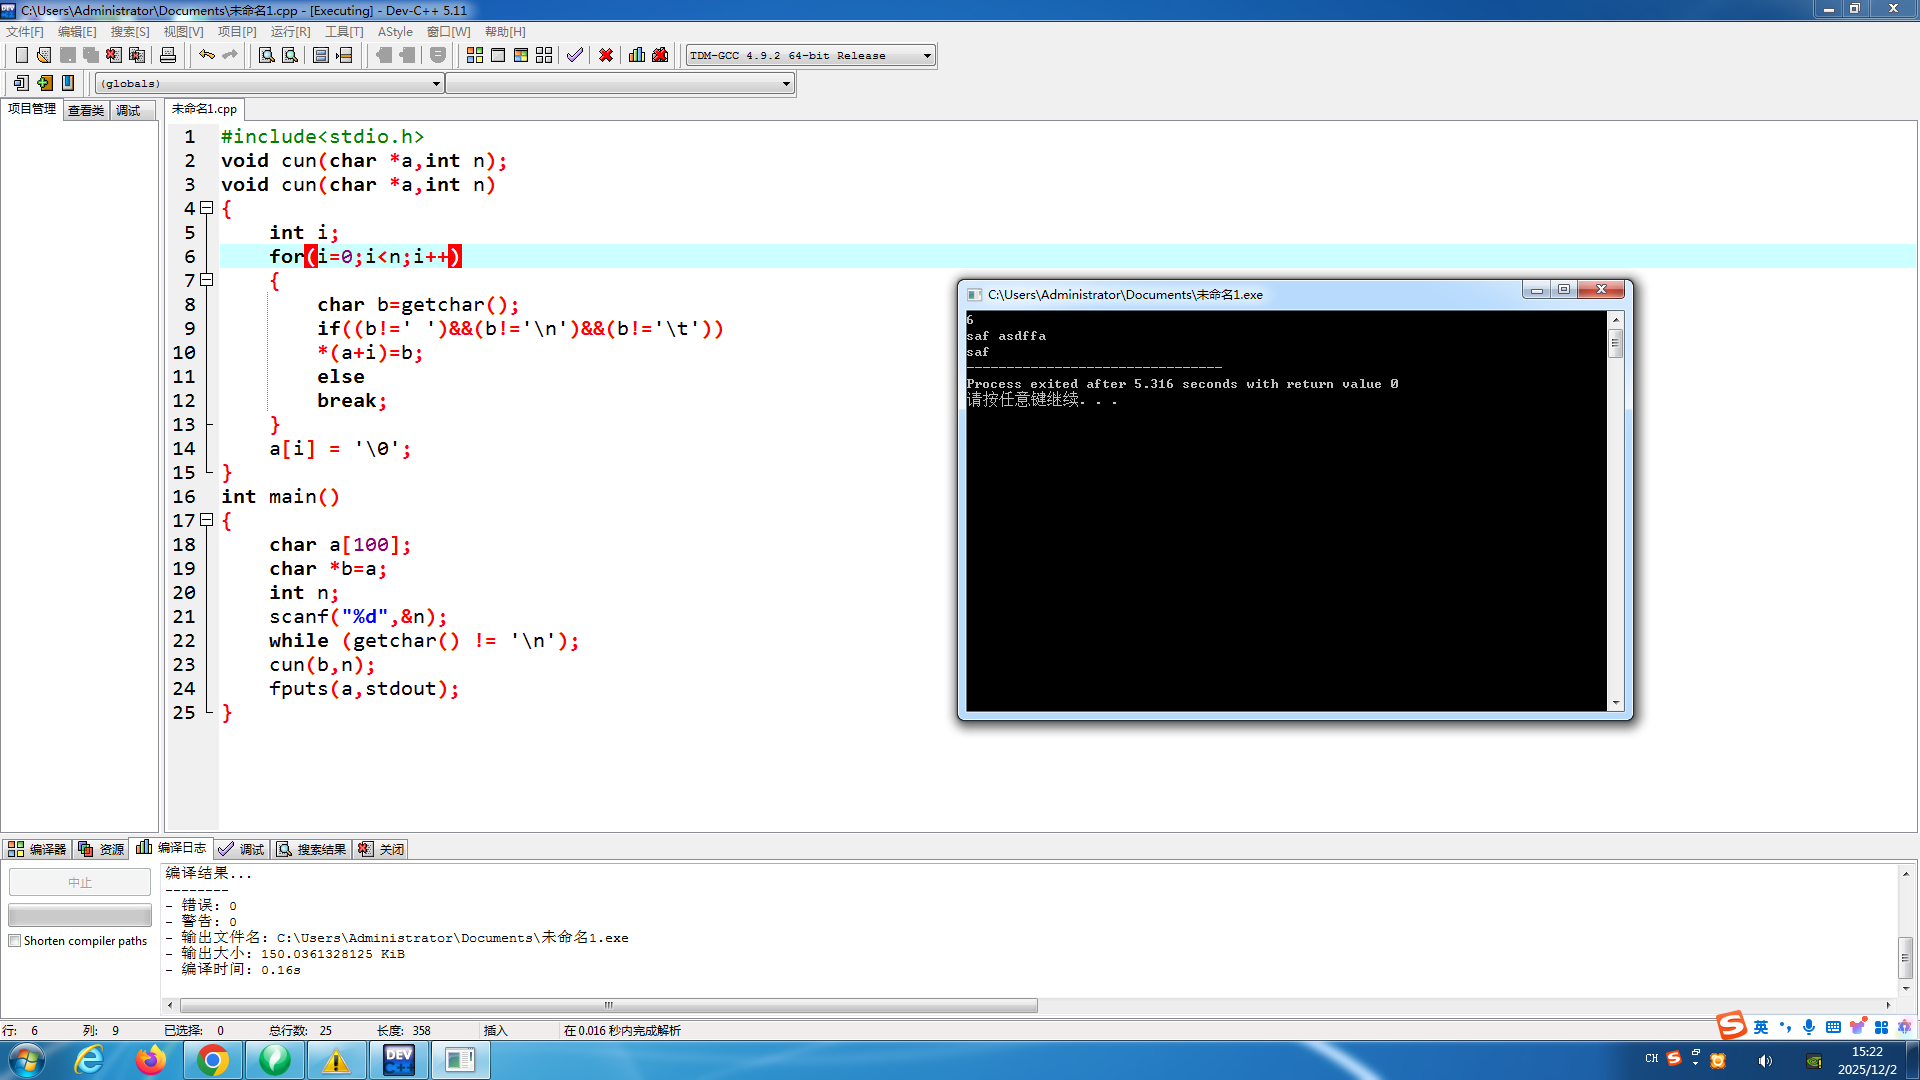The height and width of the screenshot is (1080, 1920).
Task: Collapse the main function fold at line 17
Action: tap(207, 520)
